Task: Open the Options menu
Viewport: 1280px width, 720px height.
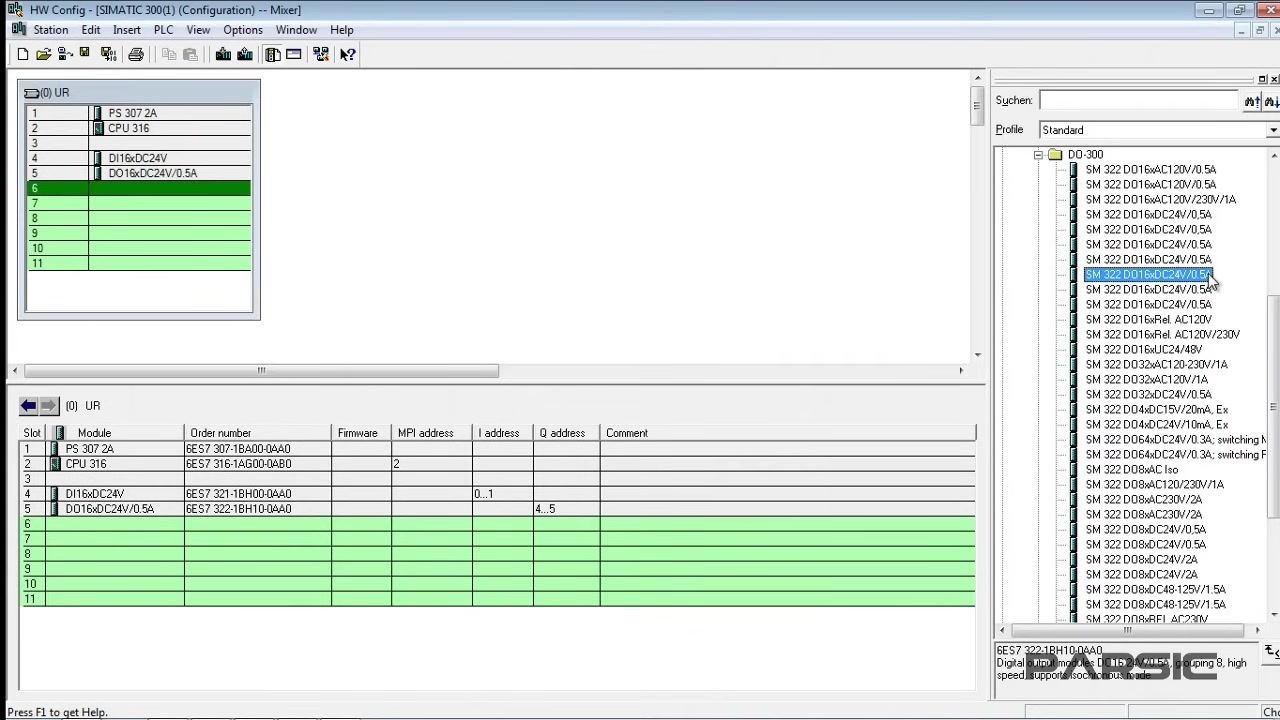Action: click(243, 30)
